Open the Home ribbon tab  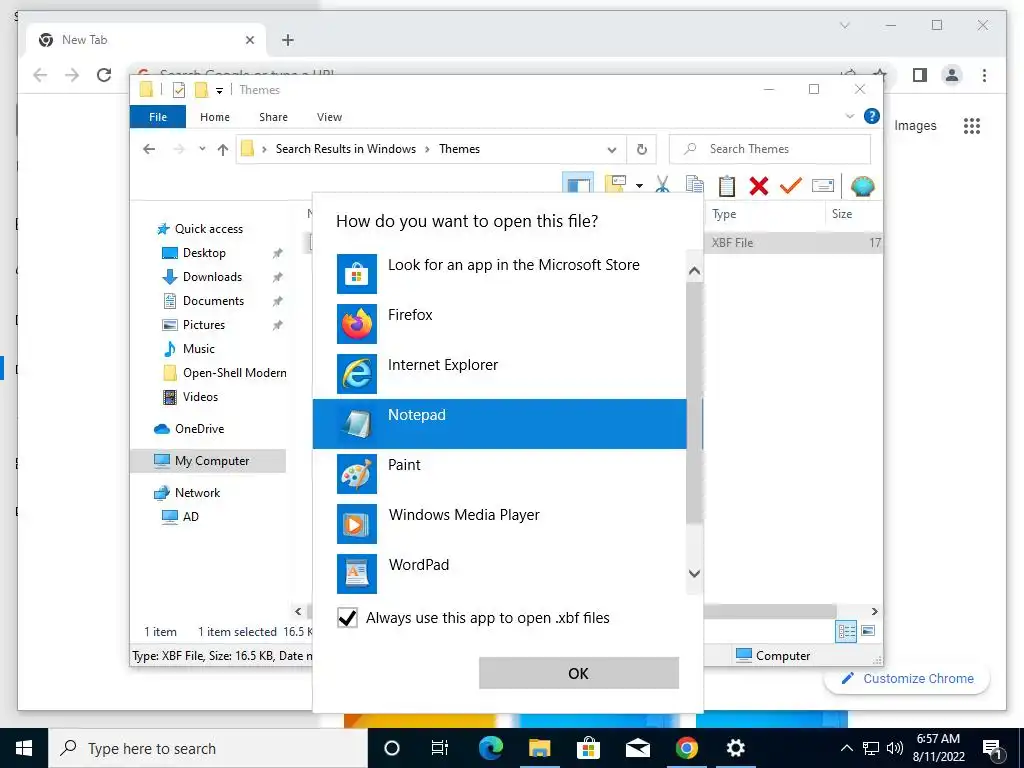click(215, 117)
